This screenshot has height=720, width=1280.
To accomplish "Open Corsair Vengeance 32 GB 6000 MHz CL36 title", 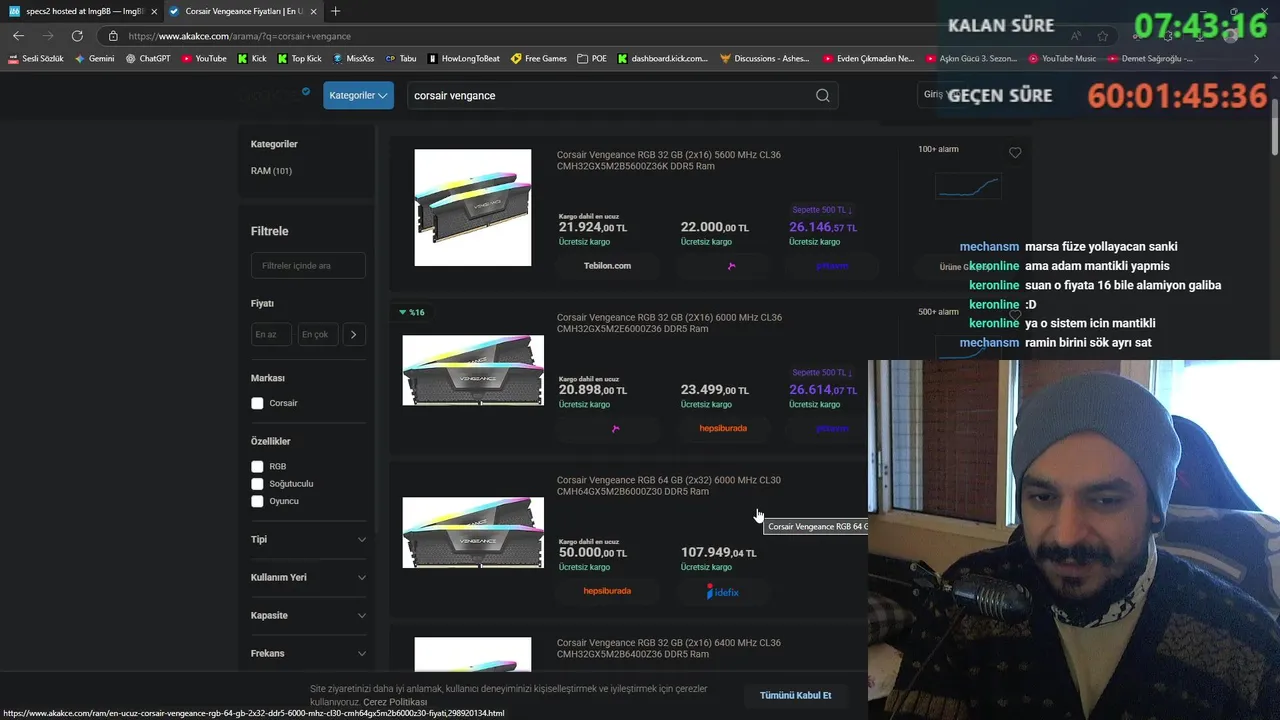I will pyautogui.click(x=669, y=323).
